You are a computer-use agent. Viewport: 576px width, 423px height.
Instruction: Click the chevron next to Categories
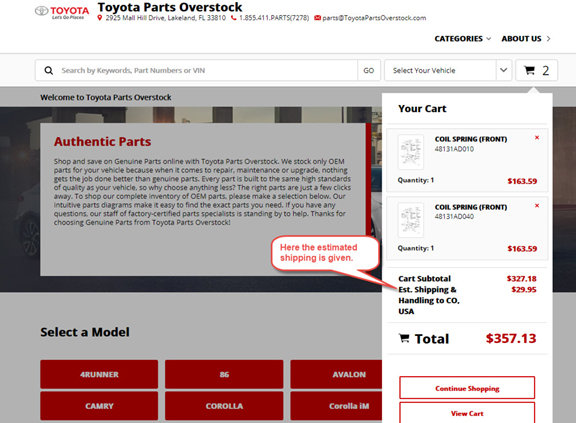pos(489,39)
